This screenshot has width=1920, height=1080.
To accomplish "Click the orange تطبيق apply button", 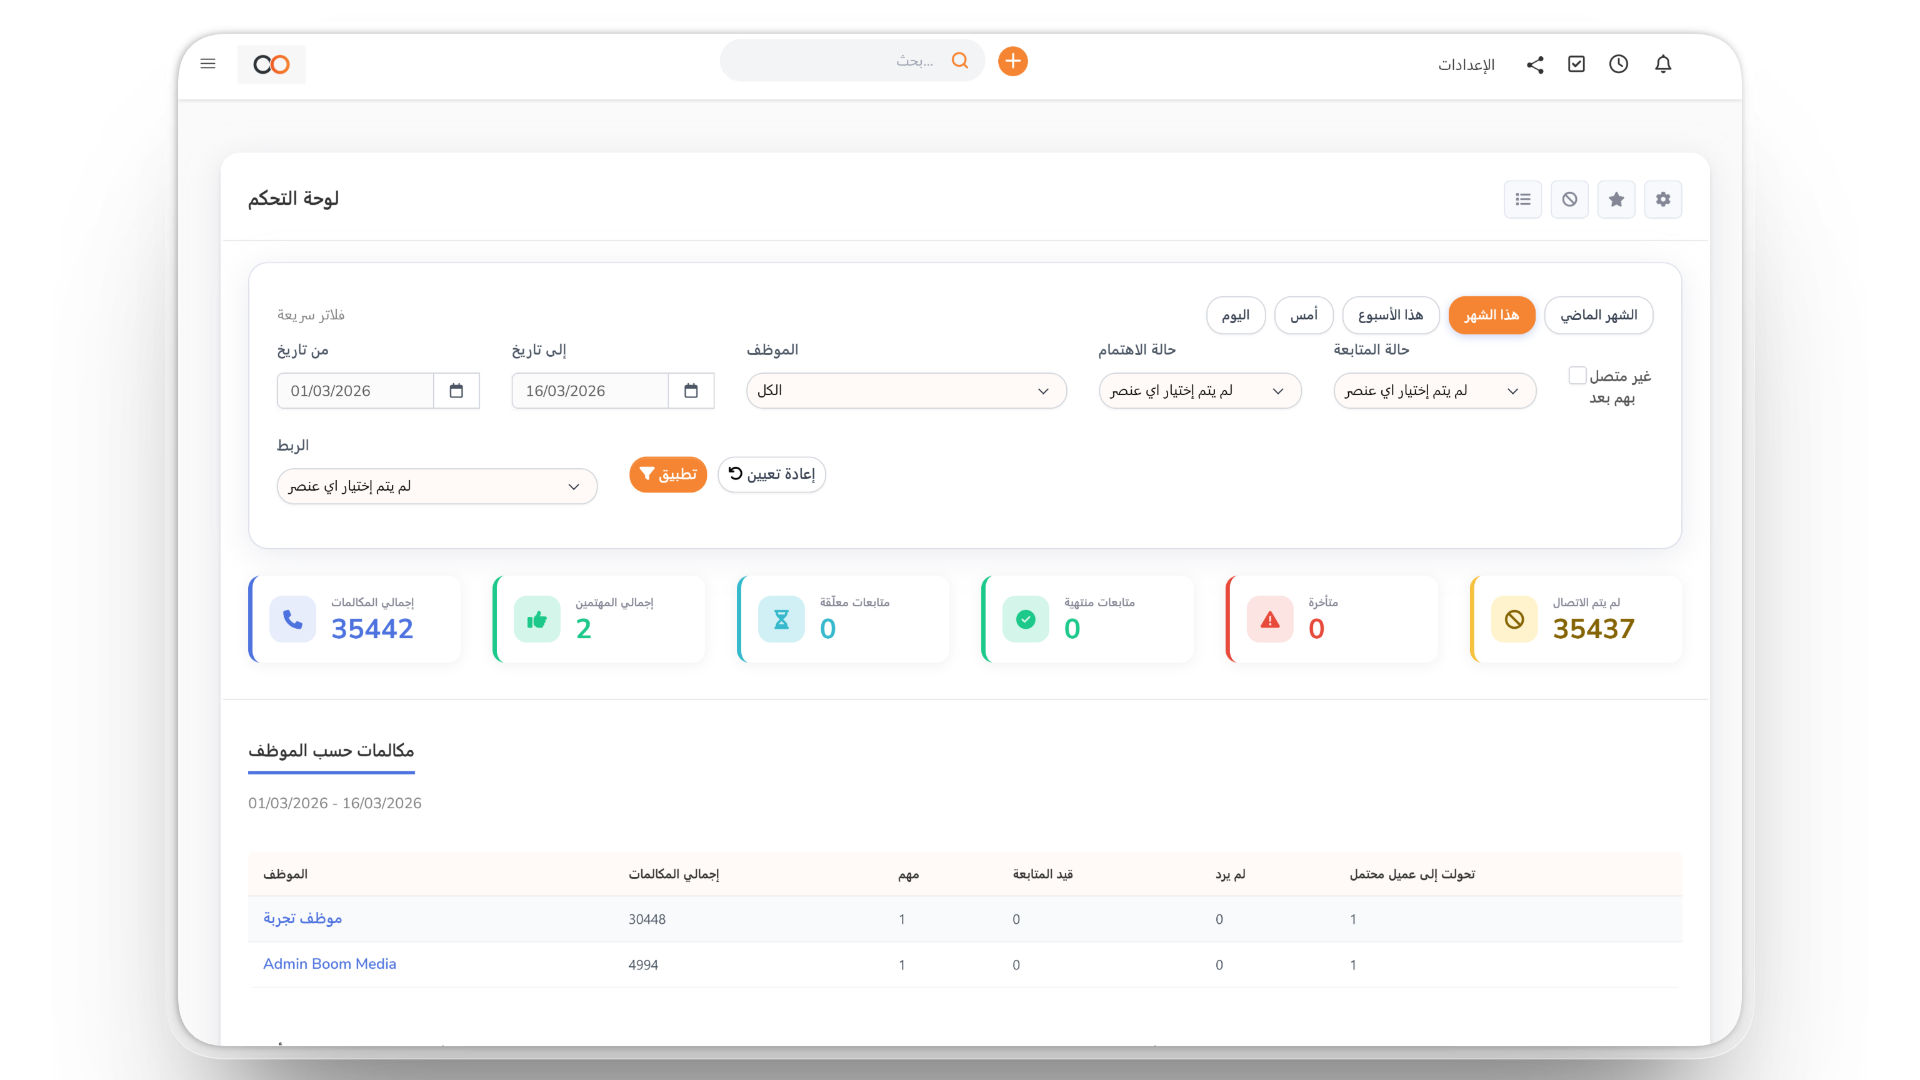I will pos(668,474).
